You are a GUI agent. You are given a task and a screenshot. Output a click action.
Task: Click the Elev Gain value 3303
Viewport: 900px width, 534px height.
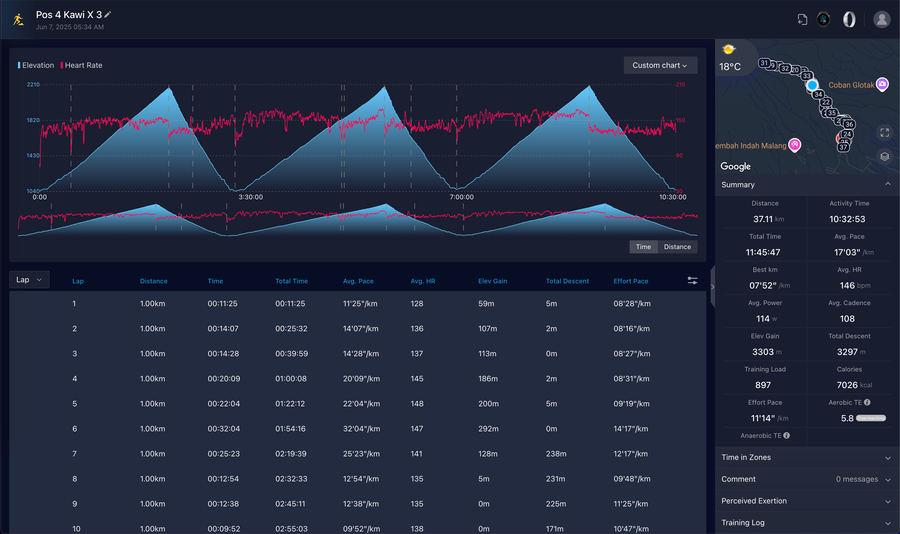tap(763, 352)
